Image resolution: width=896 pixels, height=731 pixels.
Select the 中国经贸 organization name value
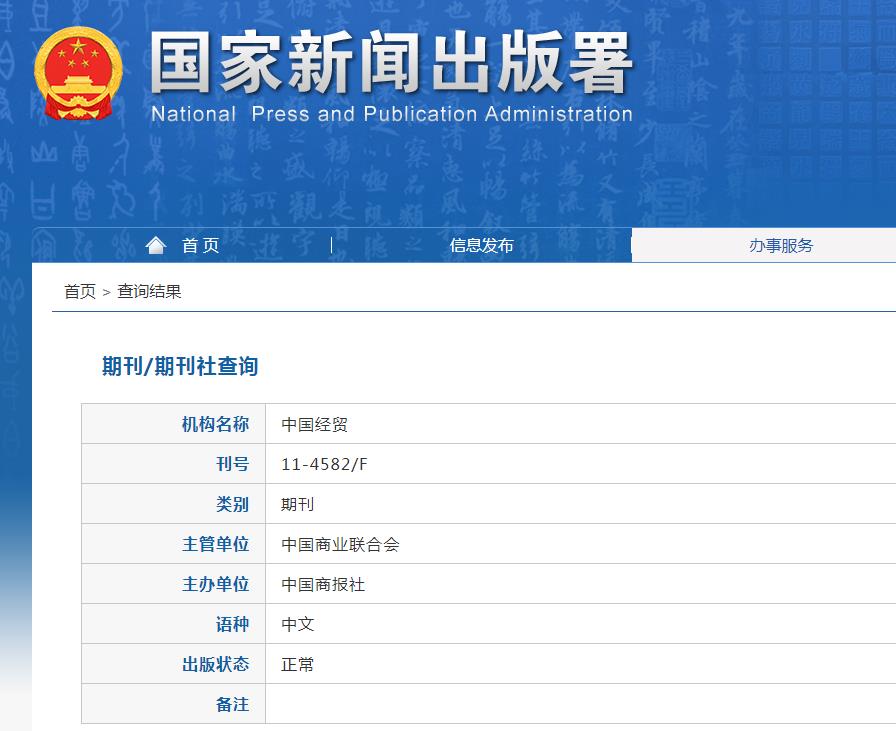tap(314, 424)
